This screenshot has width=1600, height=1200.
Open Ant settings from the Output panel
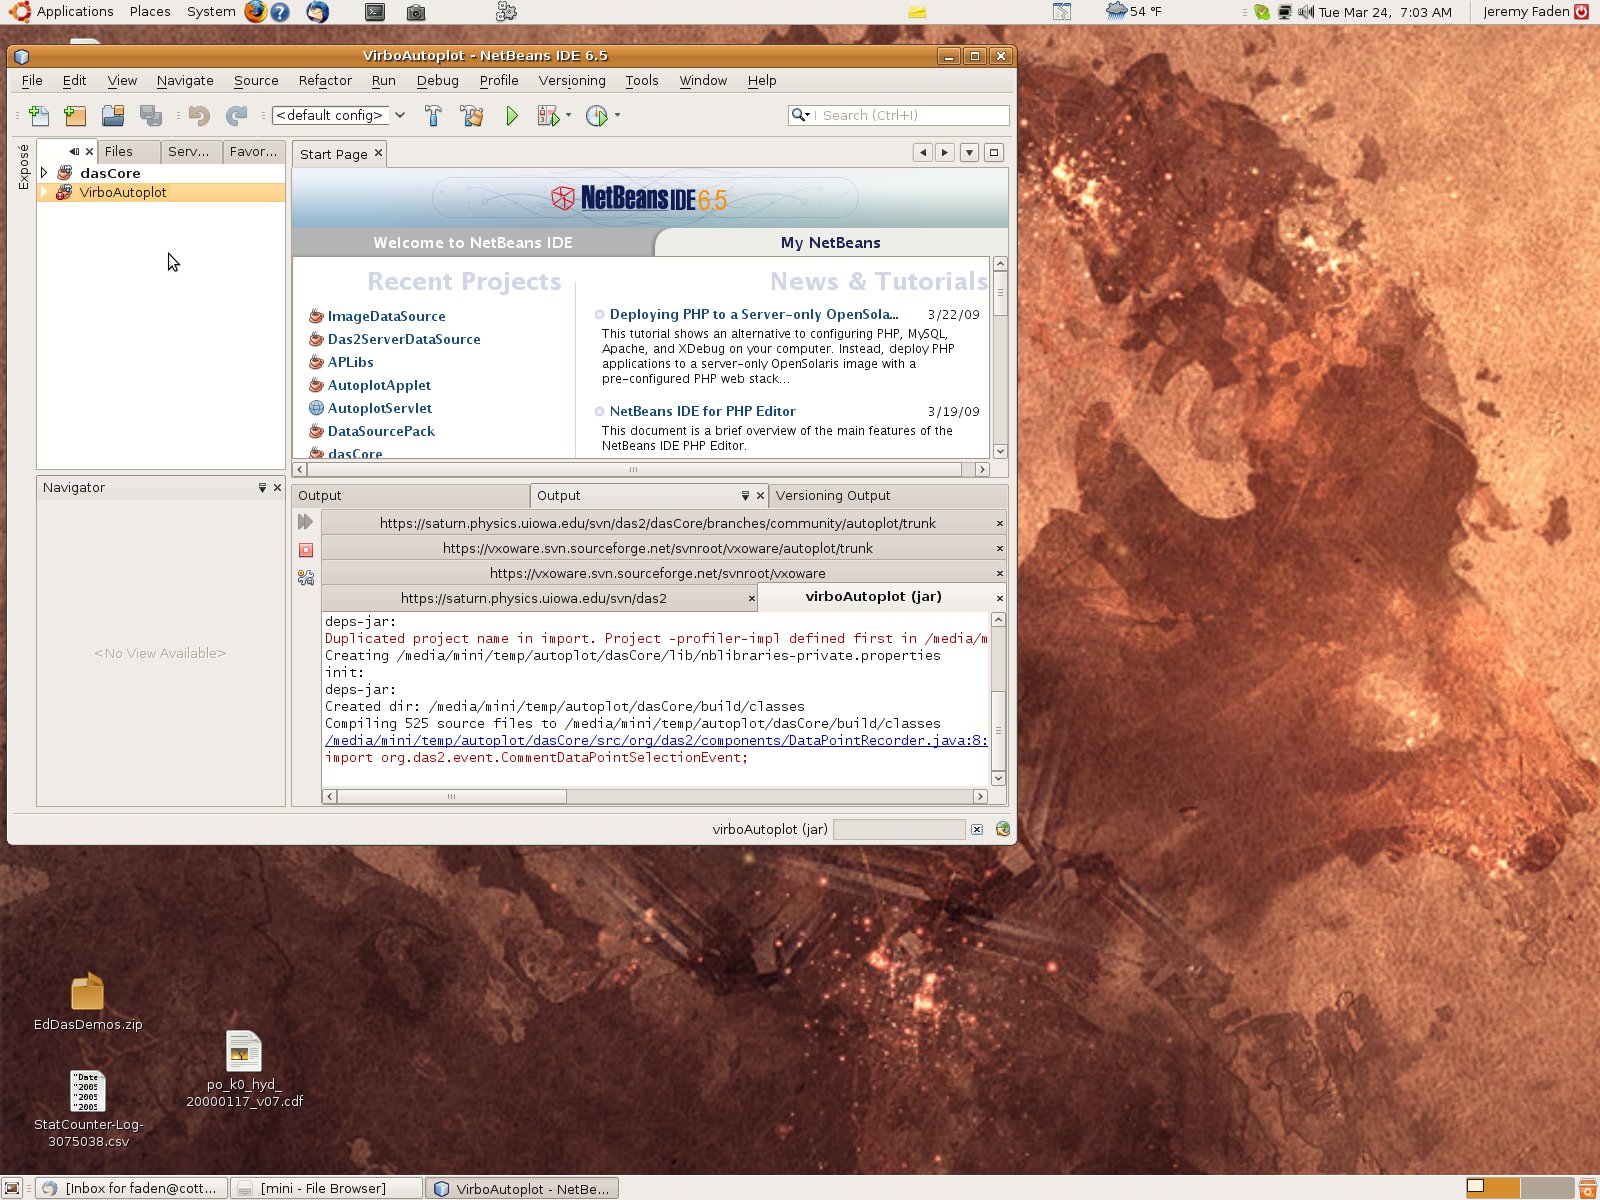click(x=305, y=577)
